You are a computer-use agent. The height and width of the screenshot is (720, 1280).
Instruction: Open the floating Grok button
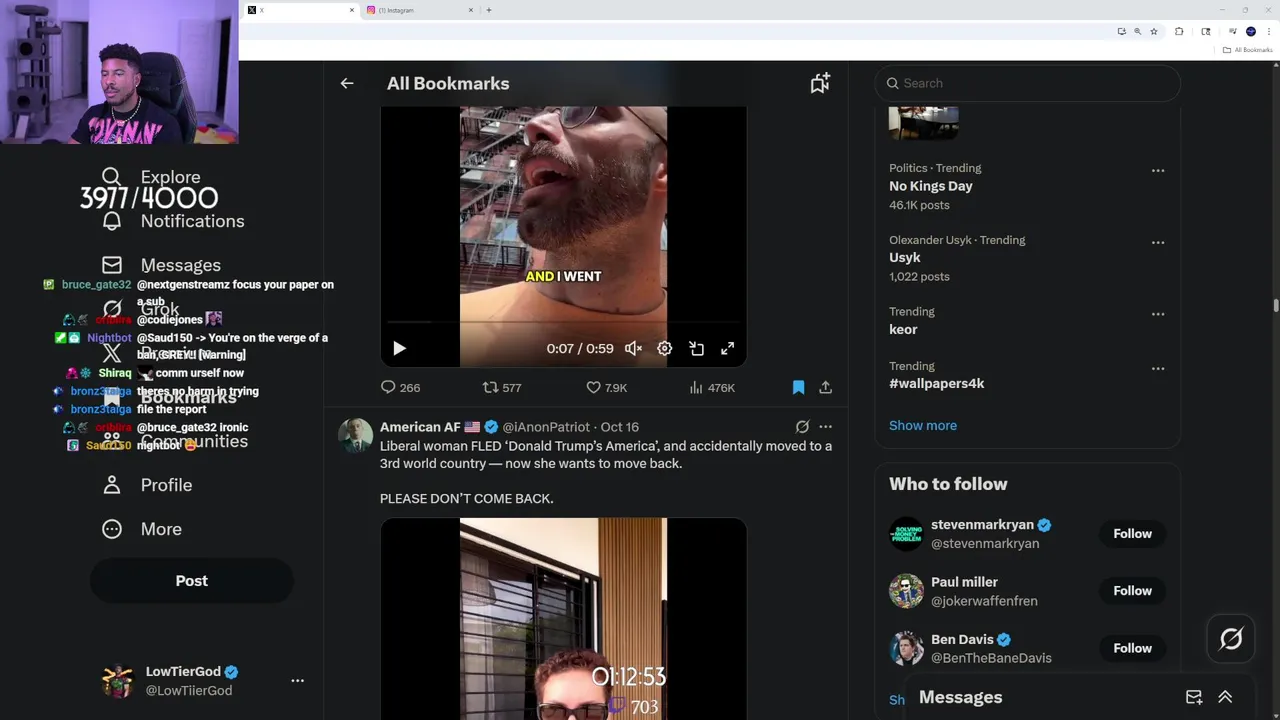1231,639
